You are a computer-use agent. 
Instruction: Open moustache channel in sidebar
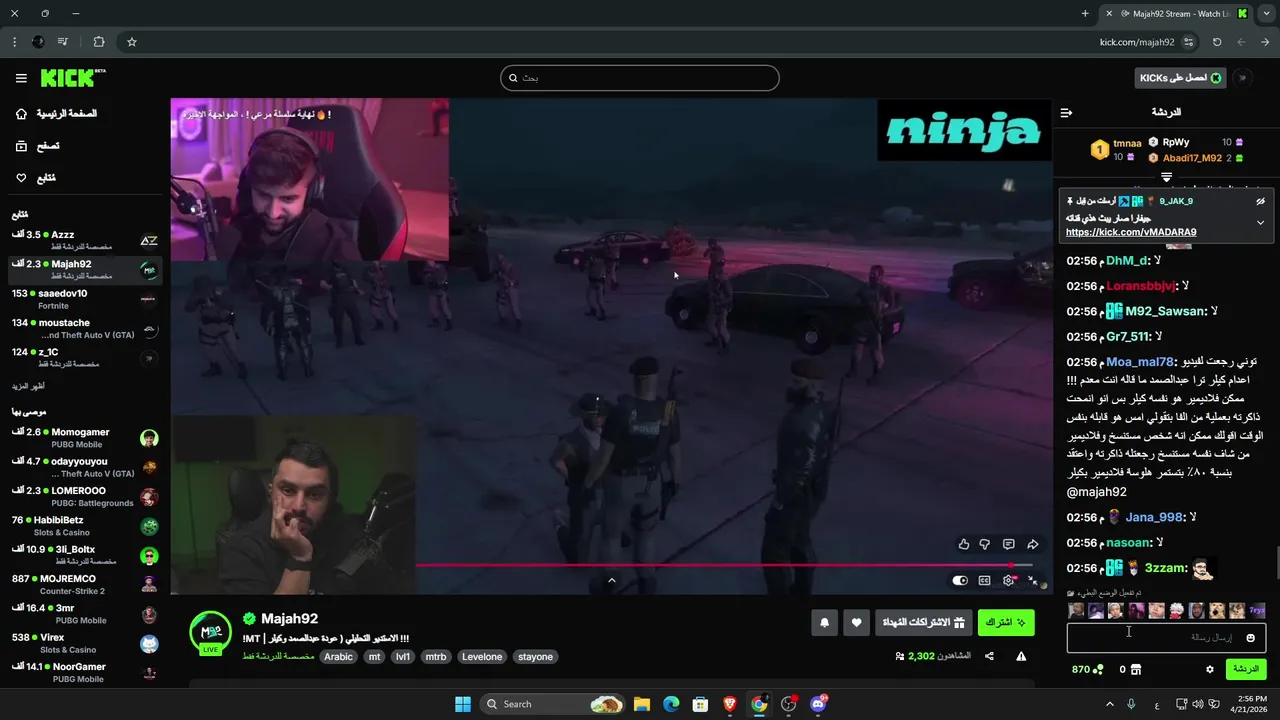click(x=84, y=328)
